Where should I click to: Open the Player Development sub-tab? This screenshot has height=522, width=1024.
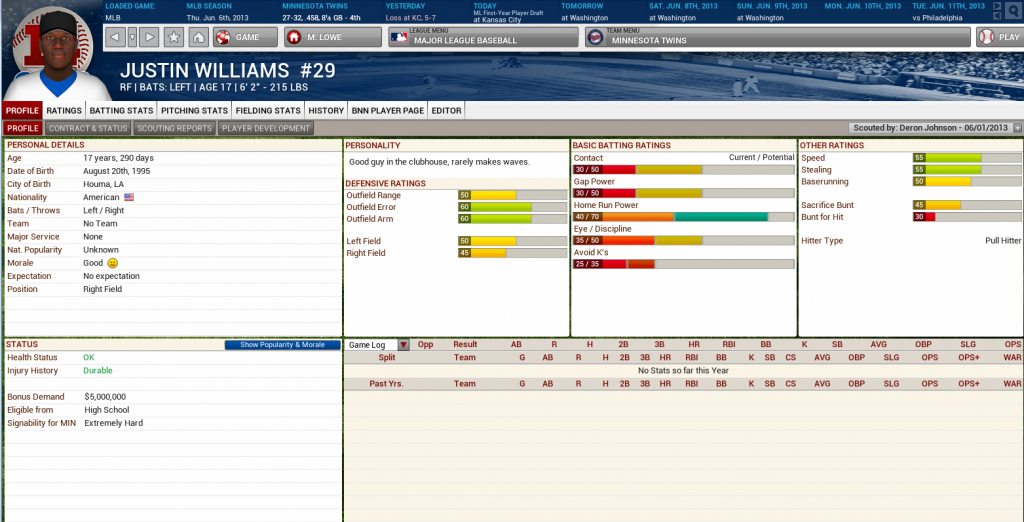click(265, 128)
